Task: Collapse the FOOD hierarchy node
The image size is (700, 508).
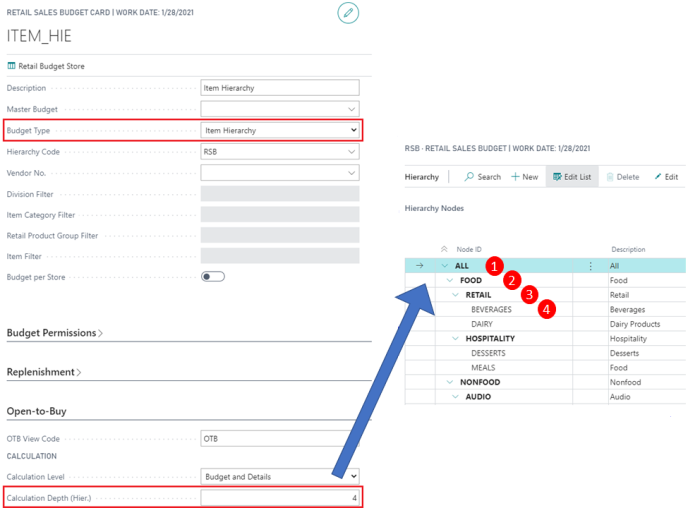Action: pos(450,280)
